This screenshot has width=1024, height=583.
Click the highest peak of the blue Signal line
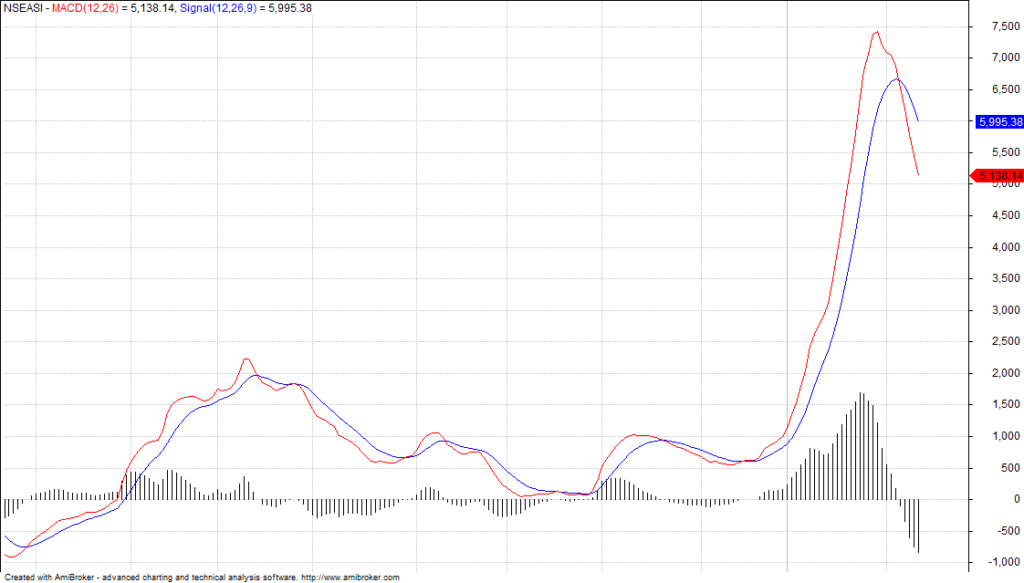coord(896,79)
